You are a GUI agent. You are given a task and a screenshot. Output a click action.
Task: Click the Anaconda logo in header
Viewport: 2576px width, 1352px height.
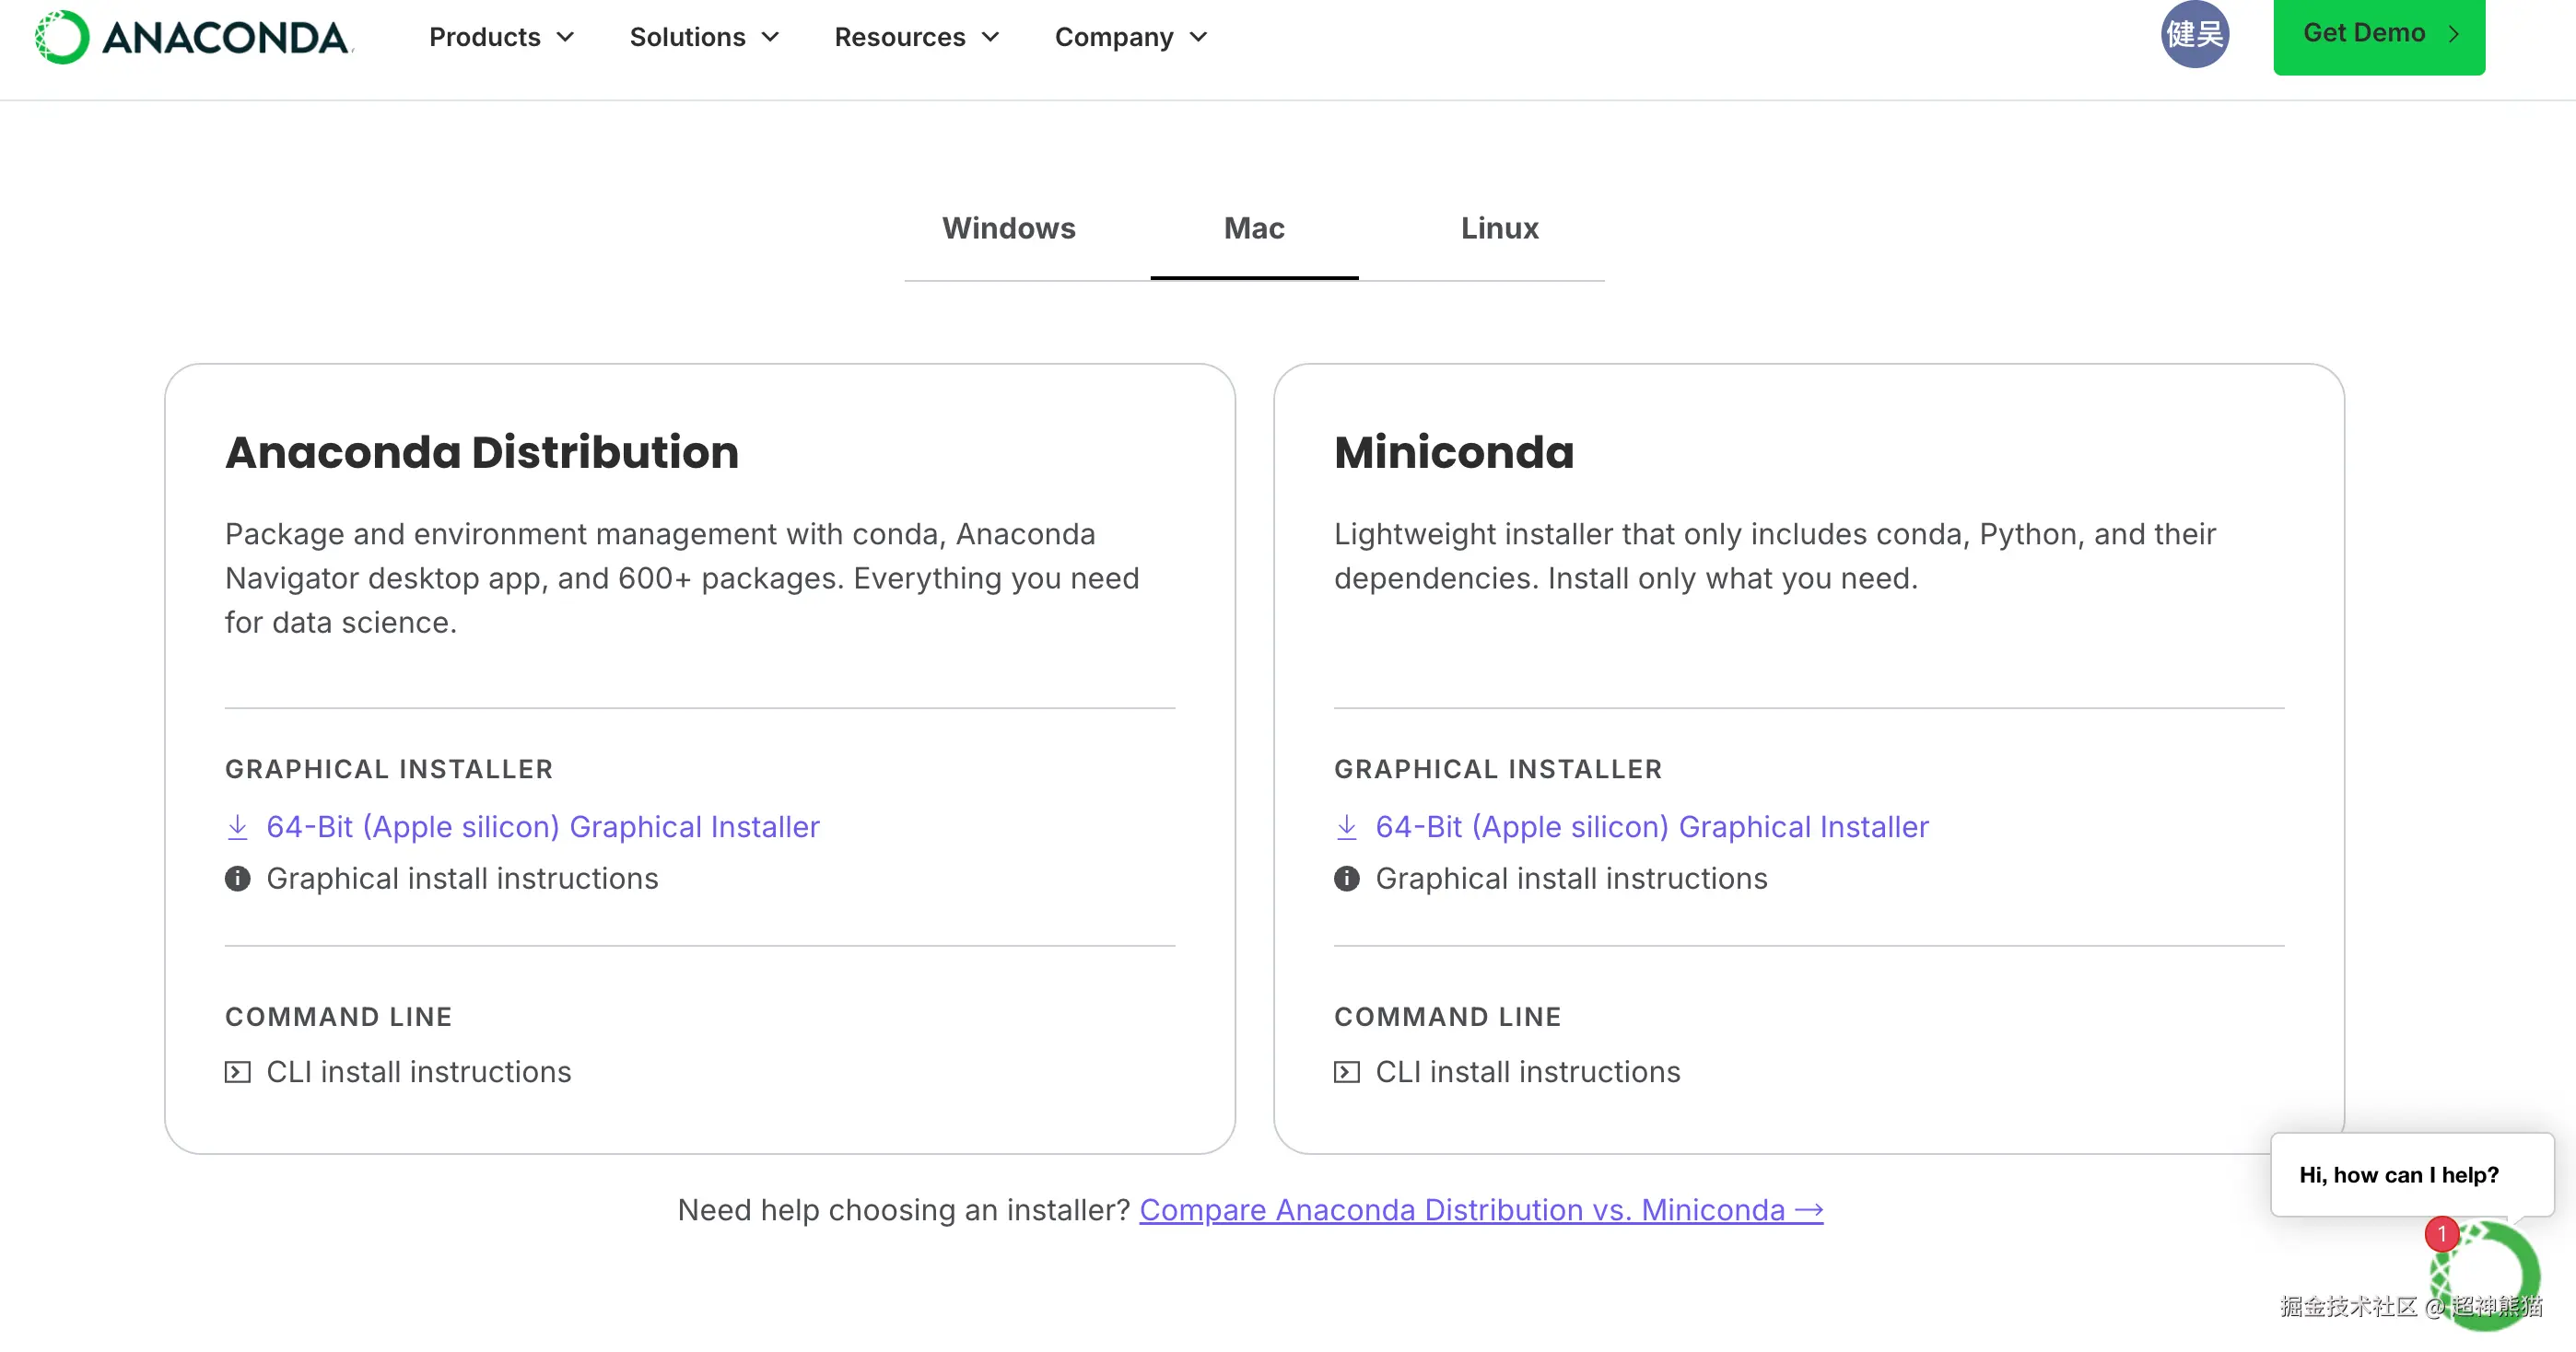(193, 38)
